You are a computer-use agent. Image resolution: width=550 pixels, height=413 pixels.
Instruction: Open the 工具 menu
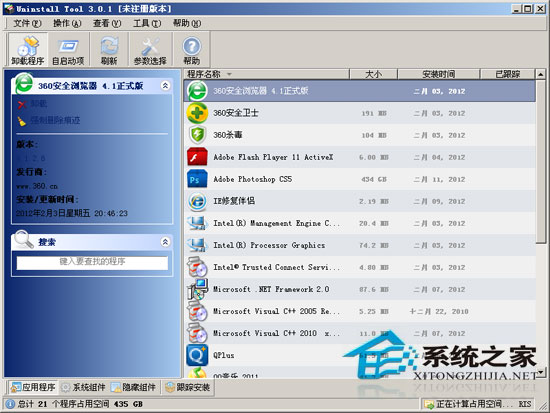click(x=147, y=23)
